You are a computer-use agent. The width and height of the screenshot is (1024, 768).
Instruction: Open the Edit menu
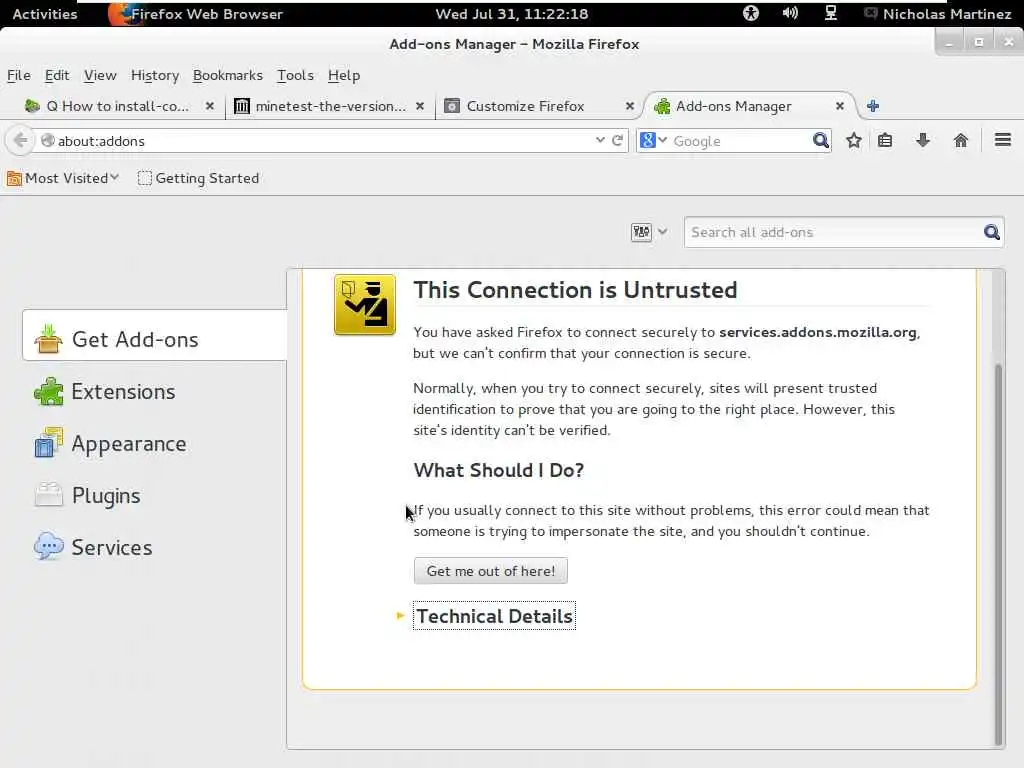click(57, 75)
